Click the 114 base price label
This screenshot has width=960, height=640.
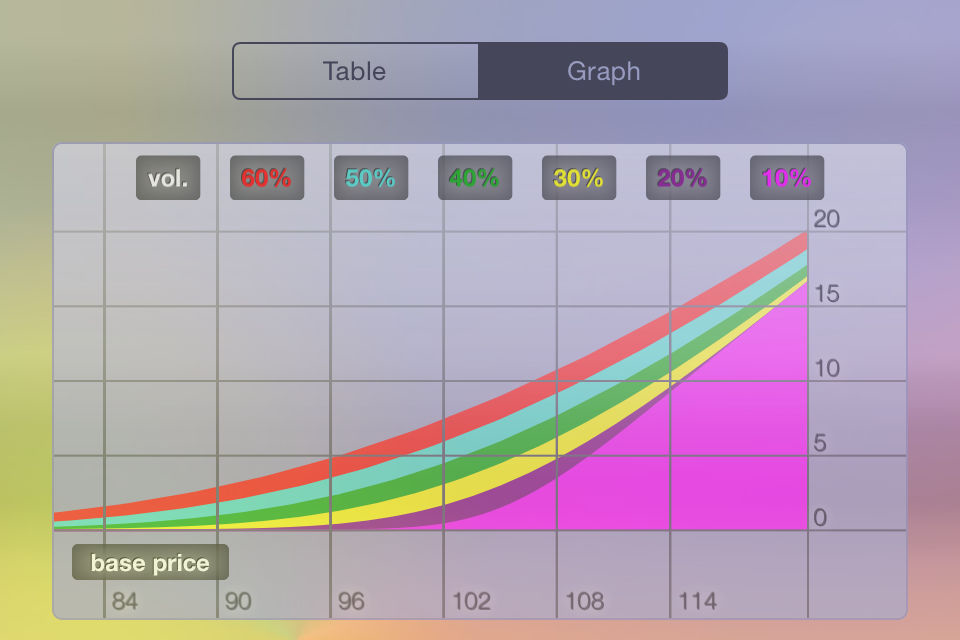[698, 601]
